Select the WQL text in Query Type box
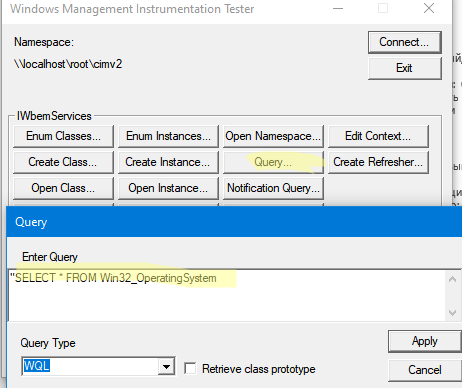Screen dimensions: 462x388 tap(37, 366)
